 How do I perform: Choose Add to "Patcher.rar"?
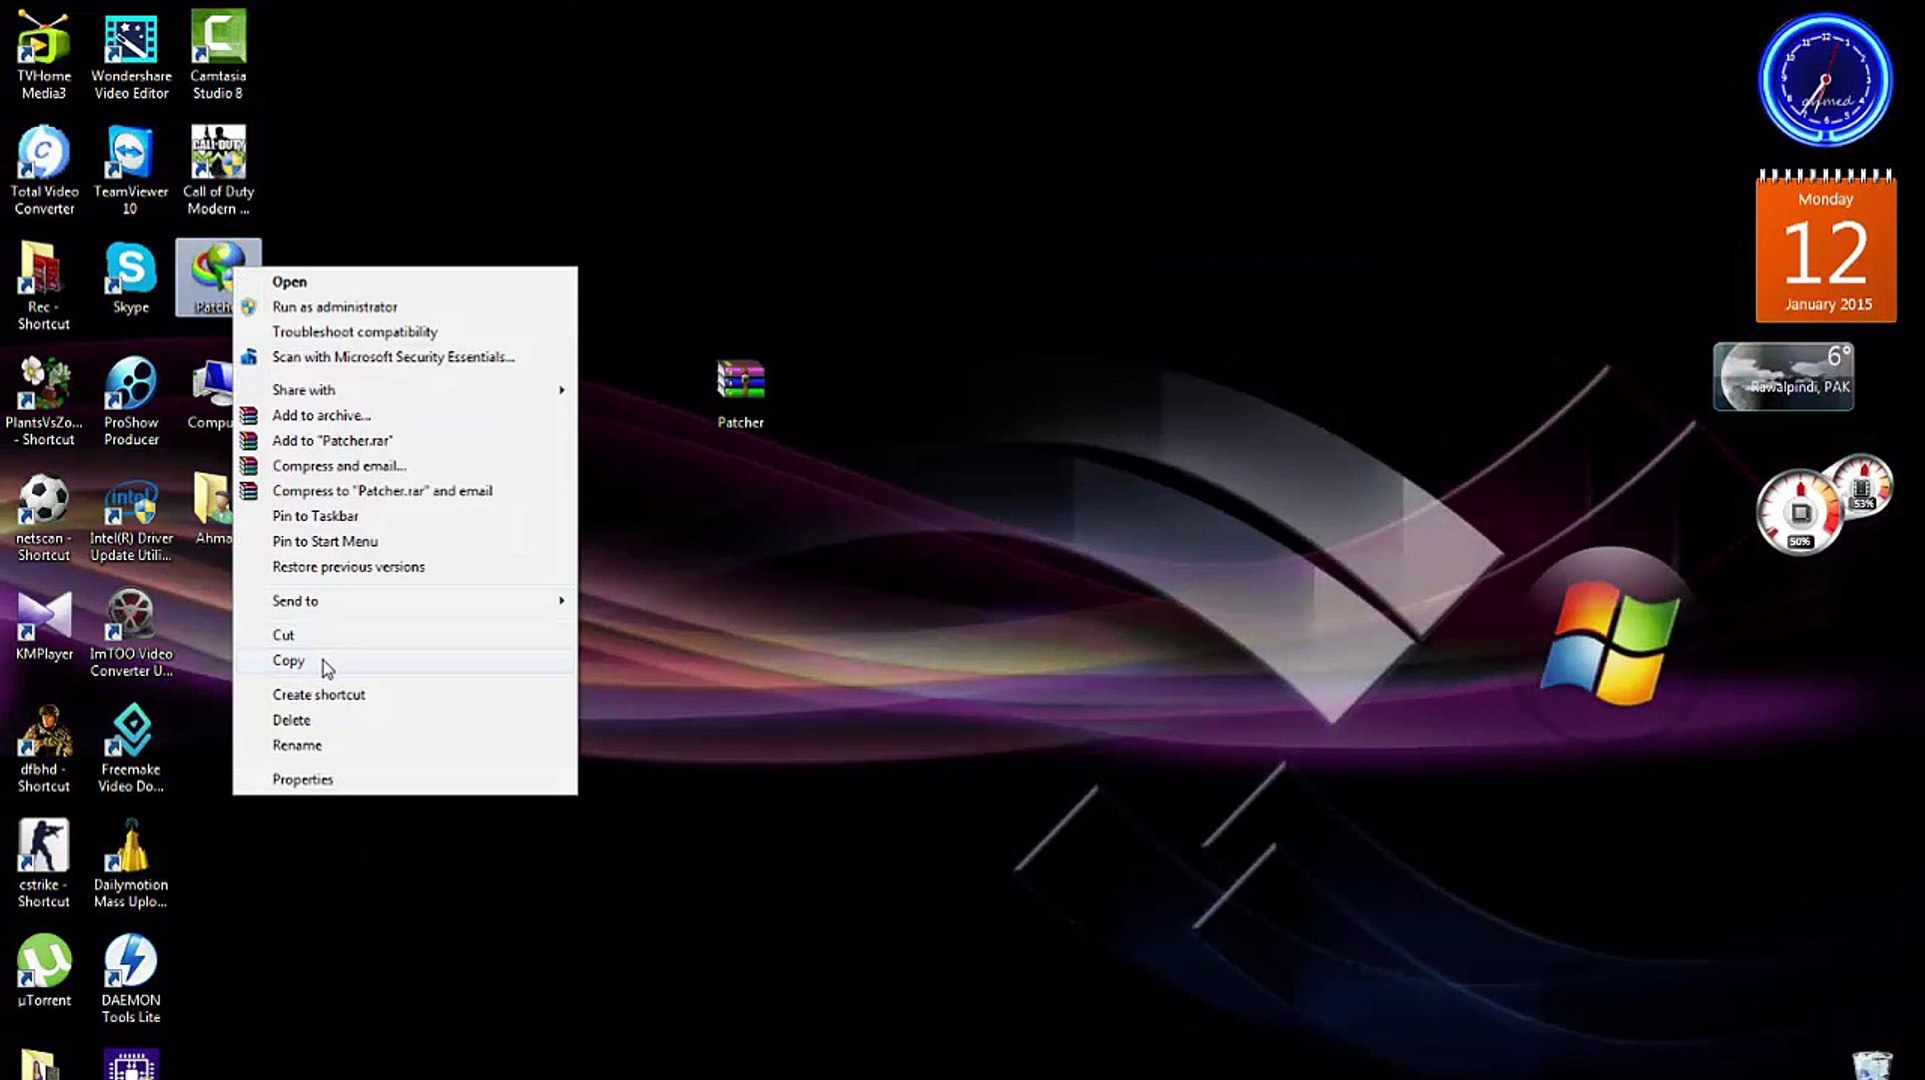pos(405,440)
